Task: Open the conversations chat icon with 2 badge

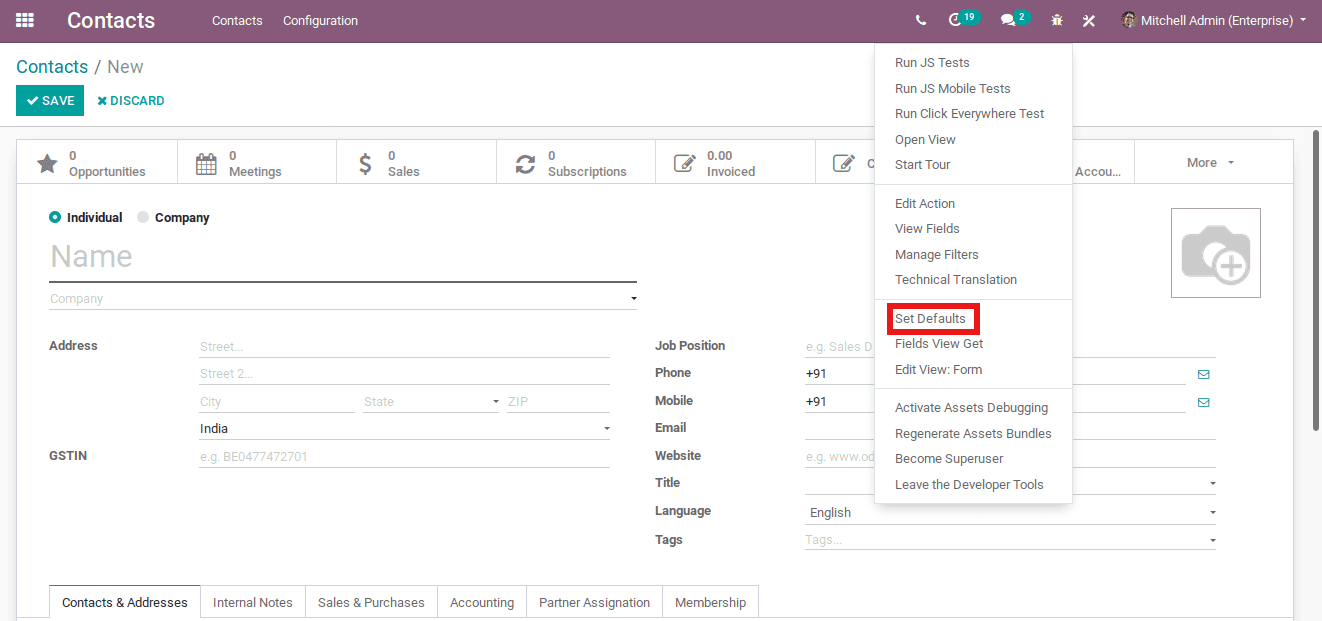Action: (1014, 19)
